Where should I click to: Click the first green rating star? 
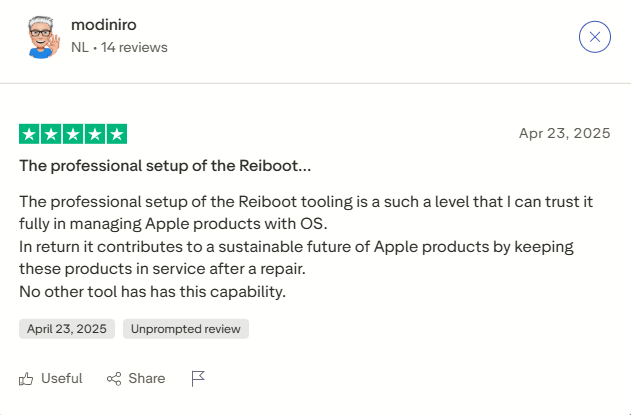pyautogui.click(x=29, y=134)
